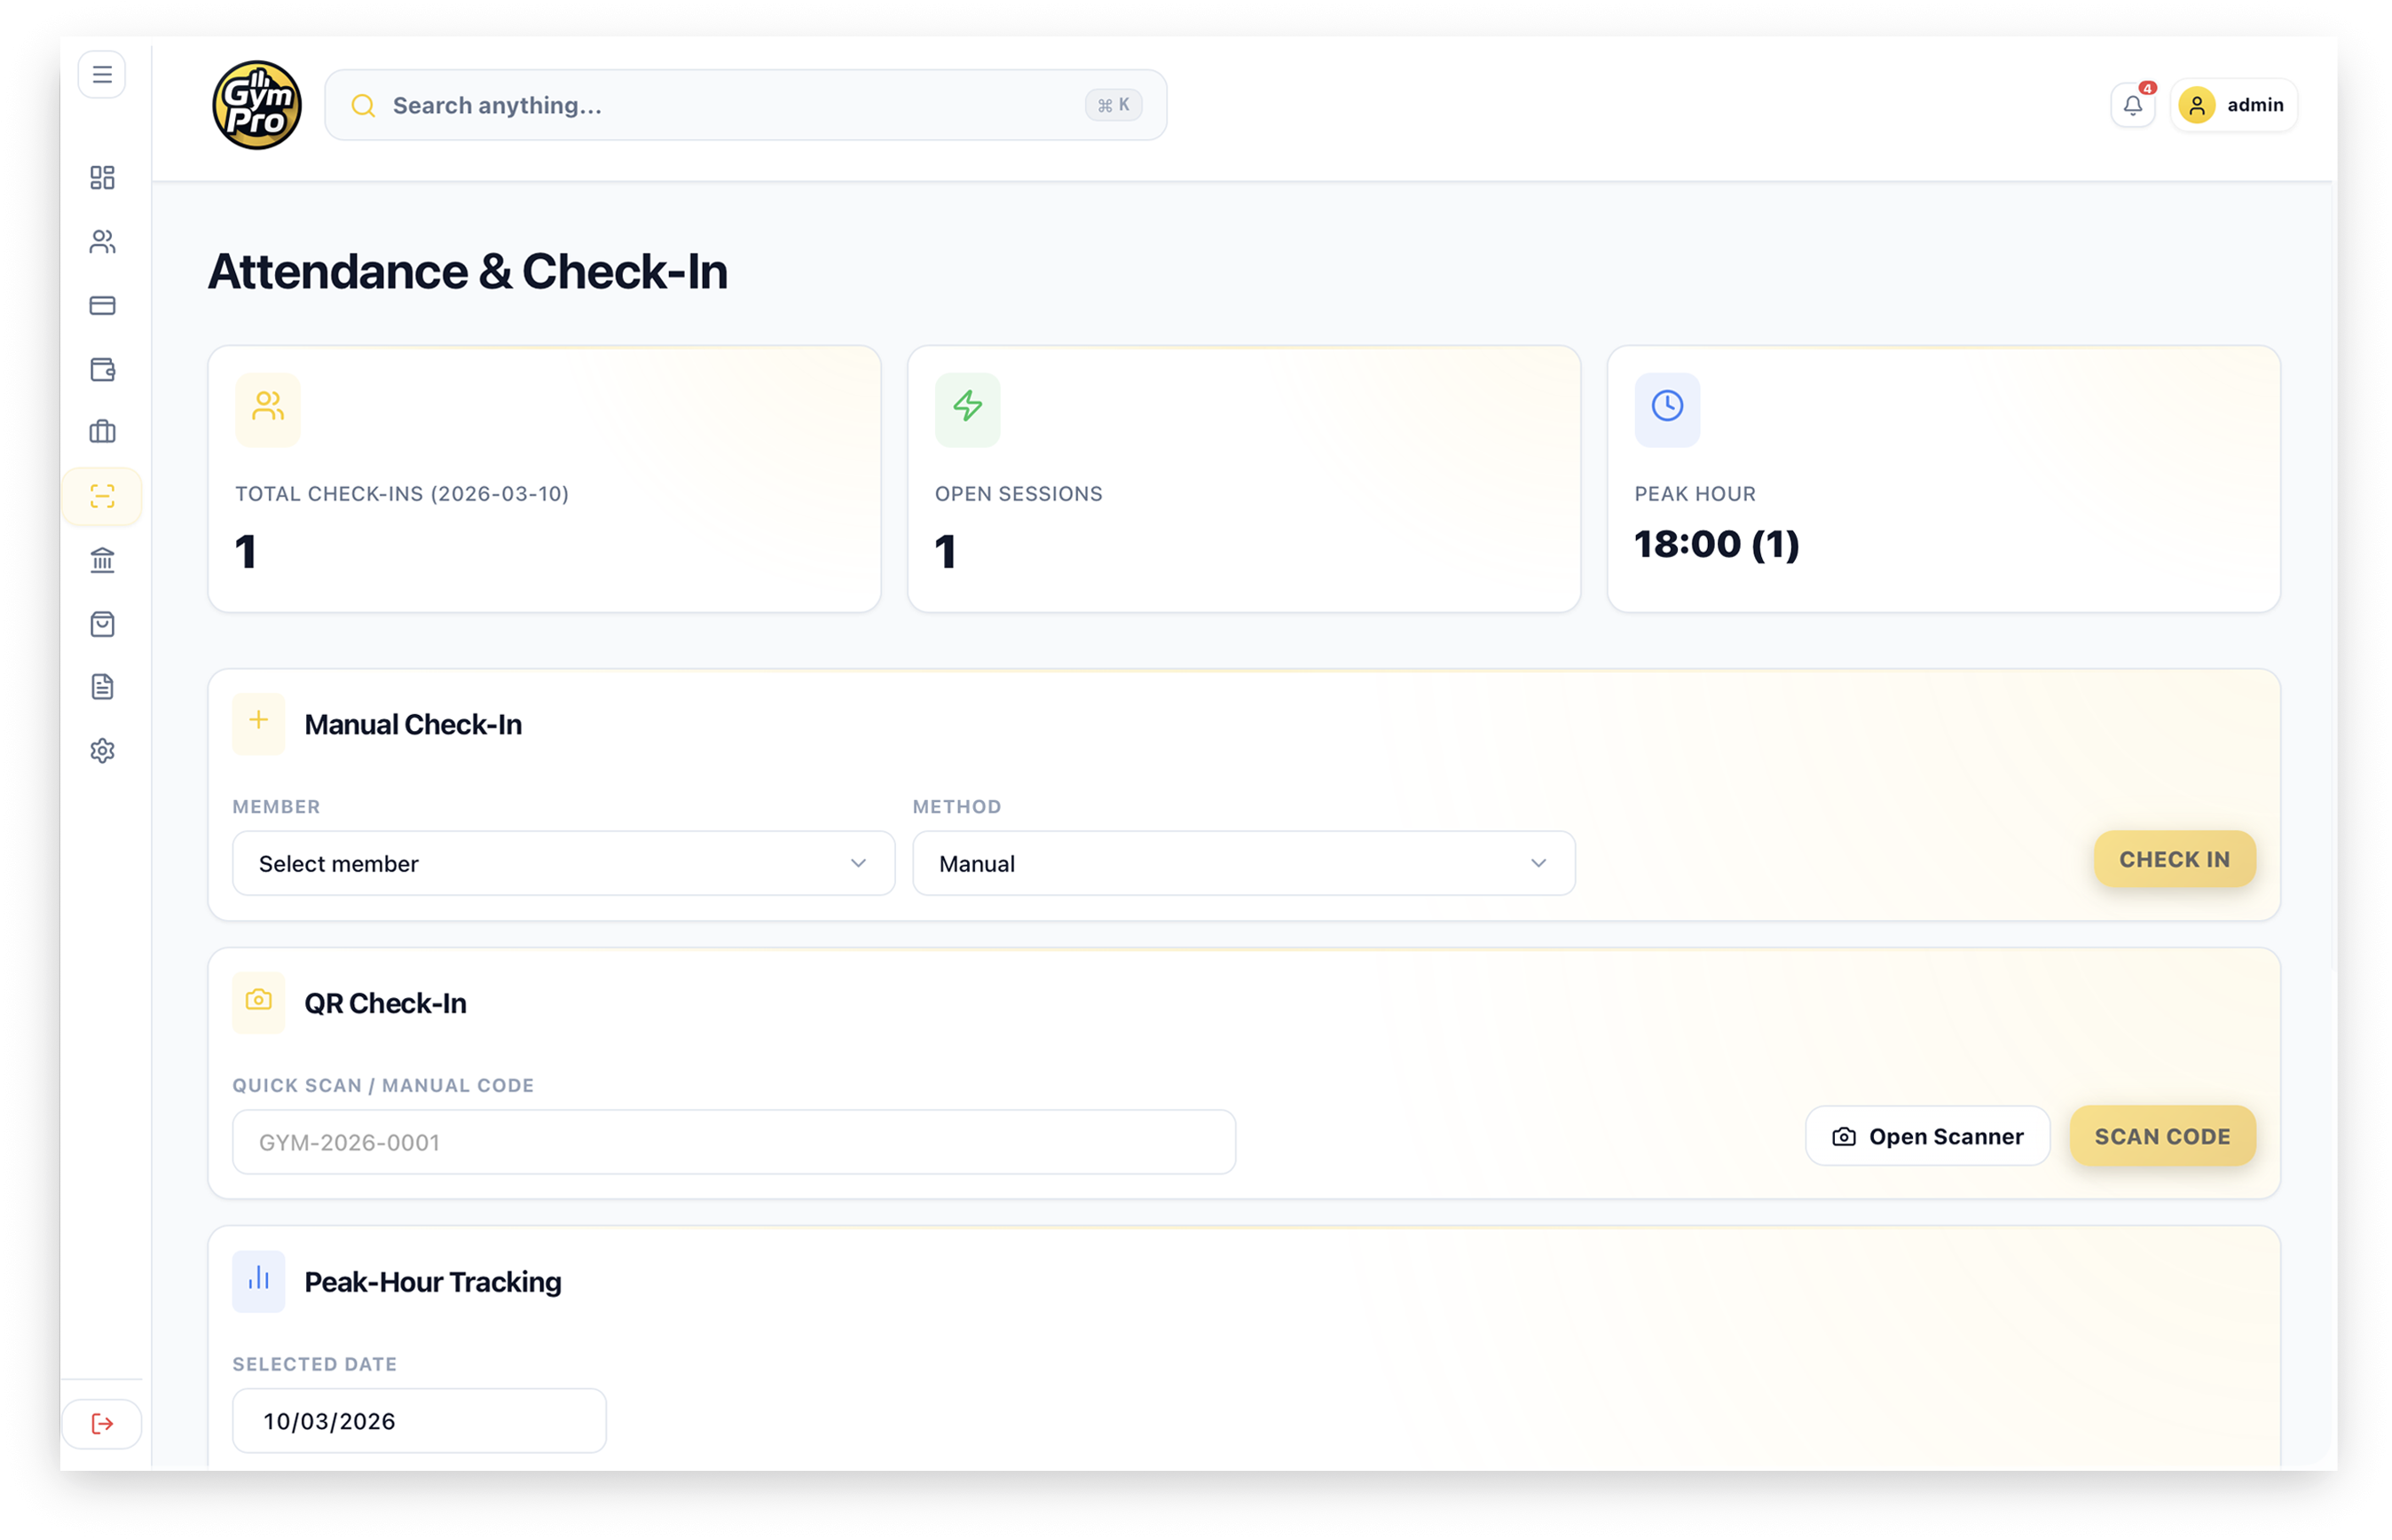Viewport: 2392px width, 1540px height.
Task: Open the dashboard grid icon in sidebar
Action: coord(102,178)
